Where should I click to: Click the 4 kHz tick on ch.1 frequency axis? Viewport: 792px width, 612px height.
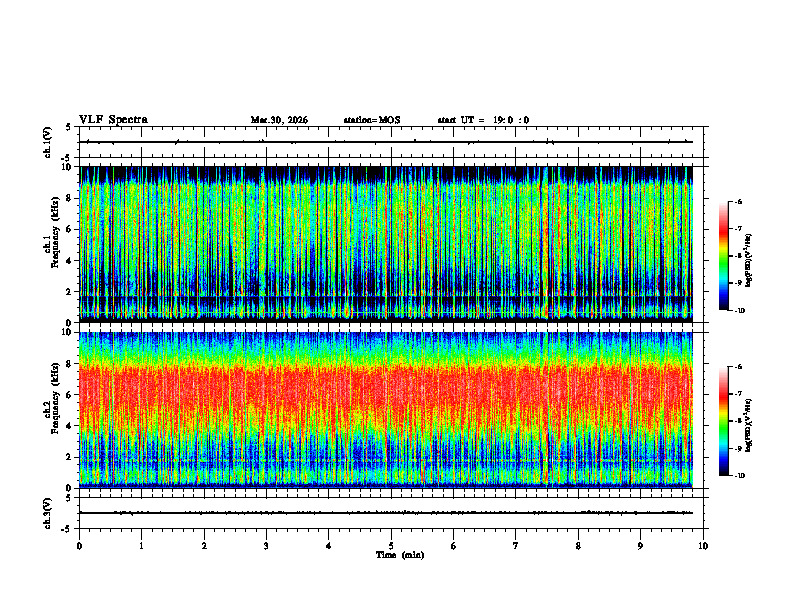(x=70, y=261)
